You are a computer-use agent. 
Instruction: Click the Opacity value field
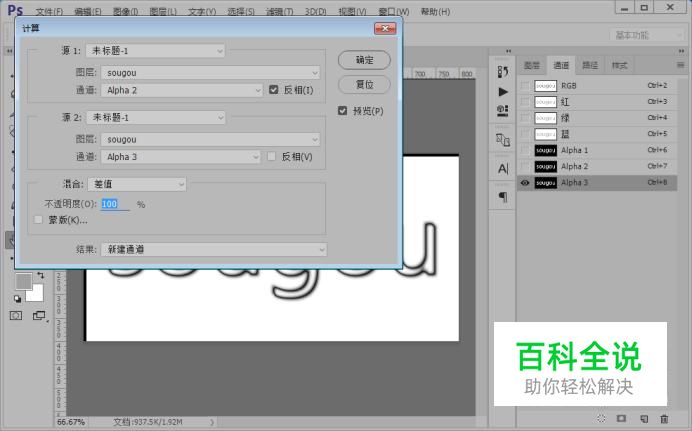point(115,204)
